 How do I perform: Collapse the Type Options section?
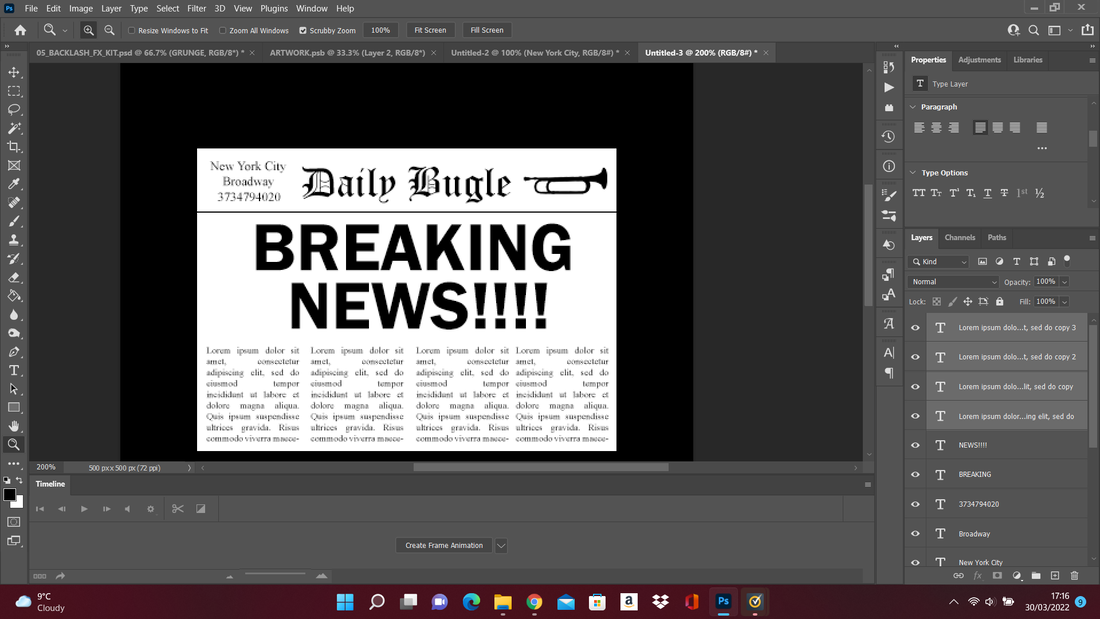click(913, 173)
